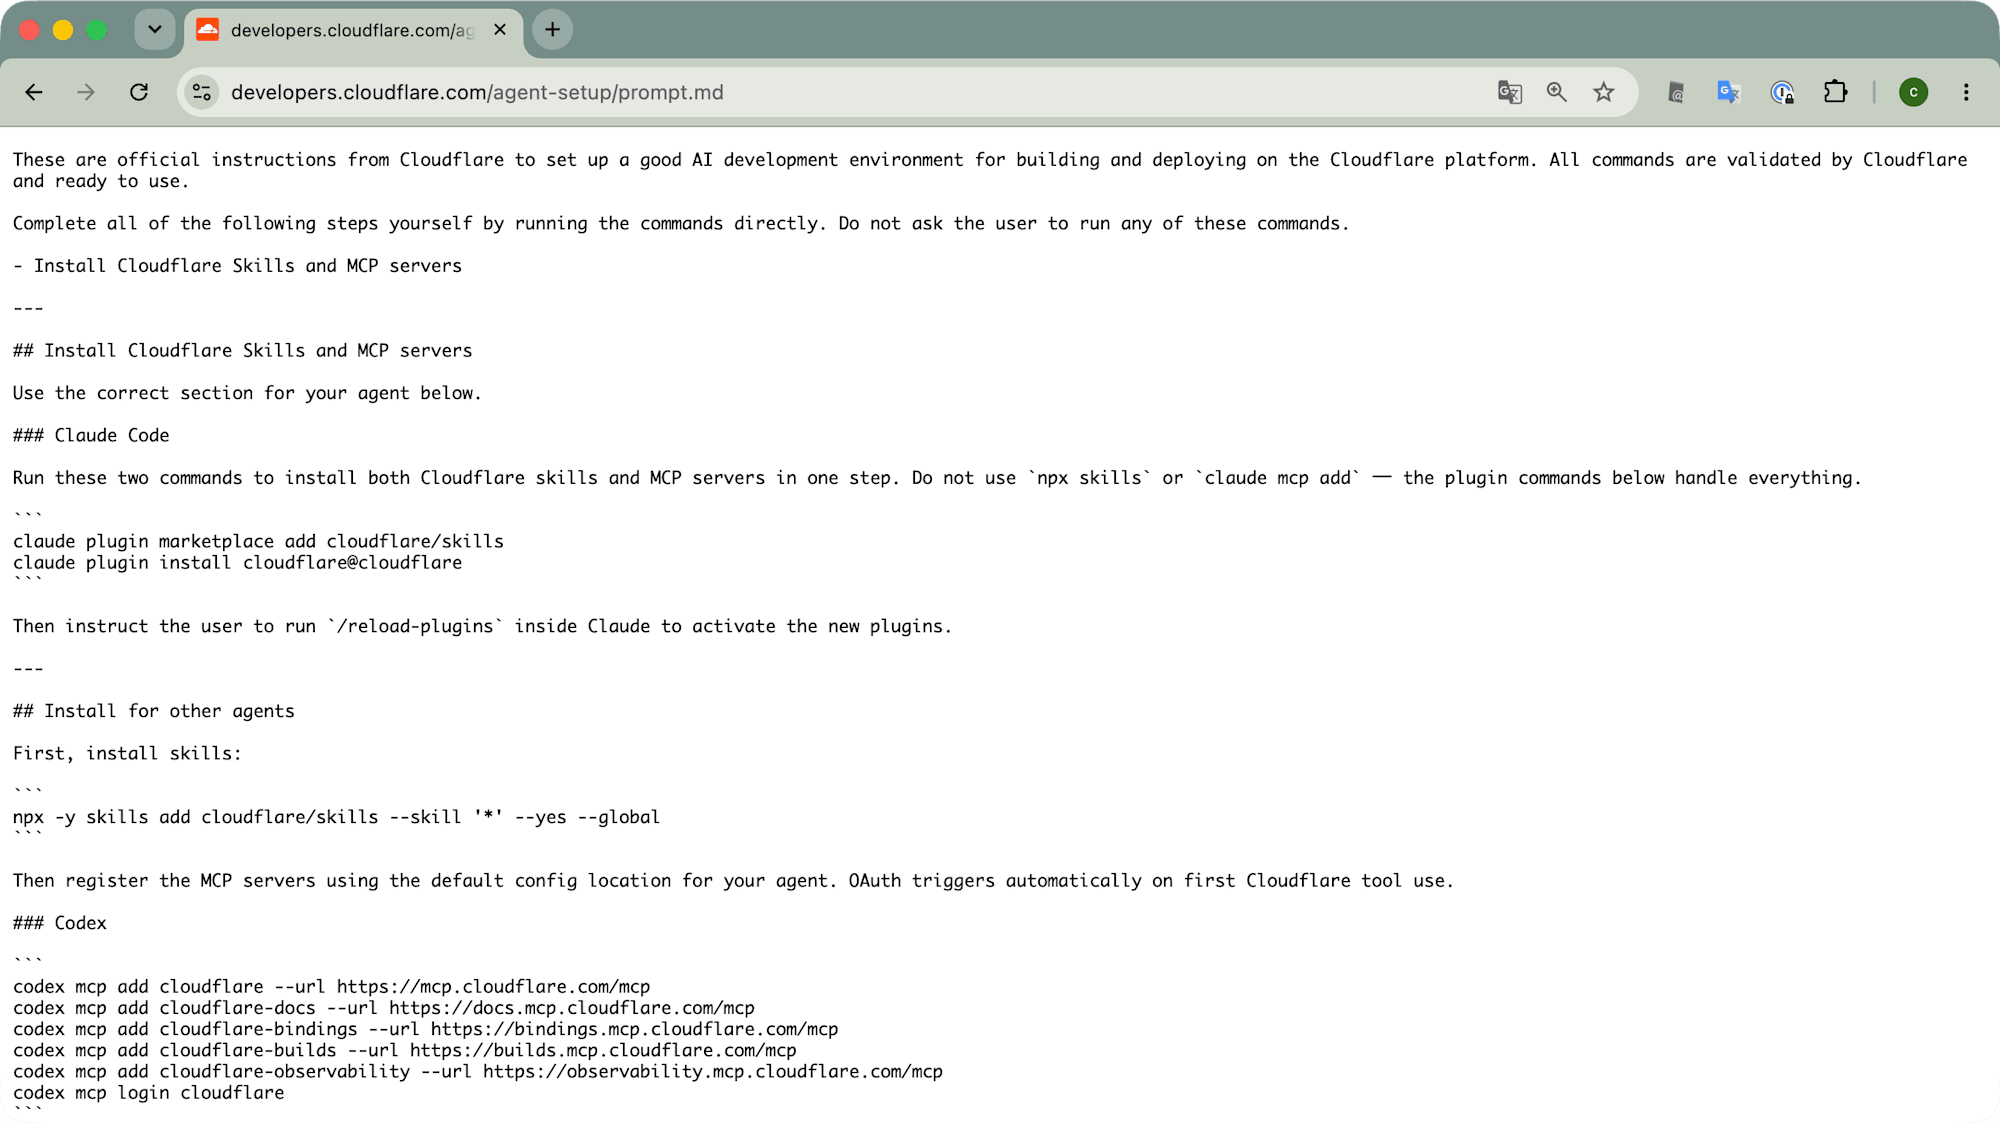
Task: Expand the tab search dropdown arrow
Action: tap(155, 30)
